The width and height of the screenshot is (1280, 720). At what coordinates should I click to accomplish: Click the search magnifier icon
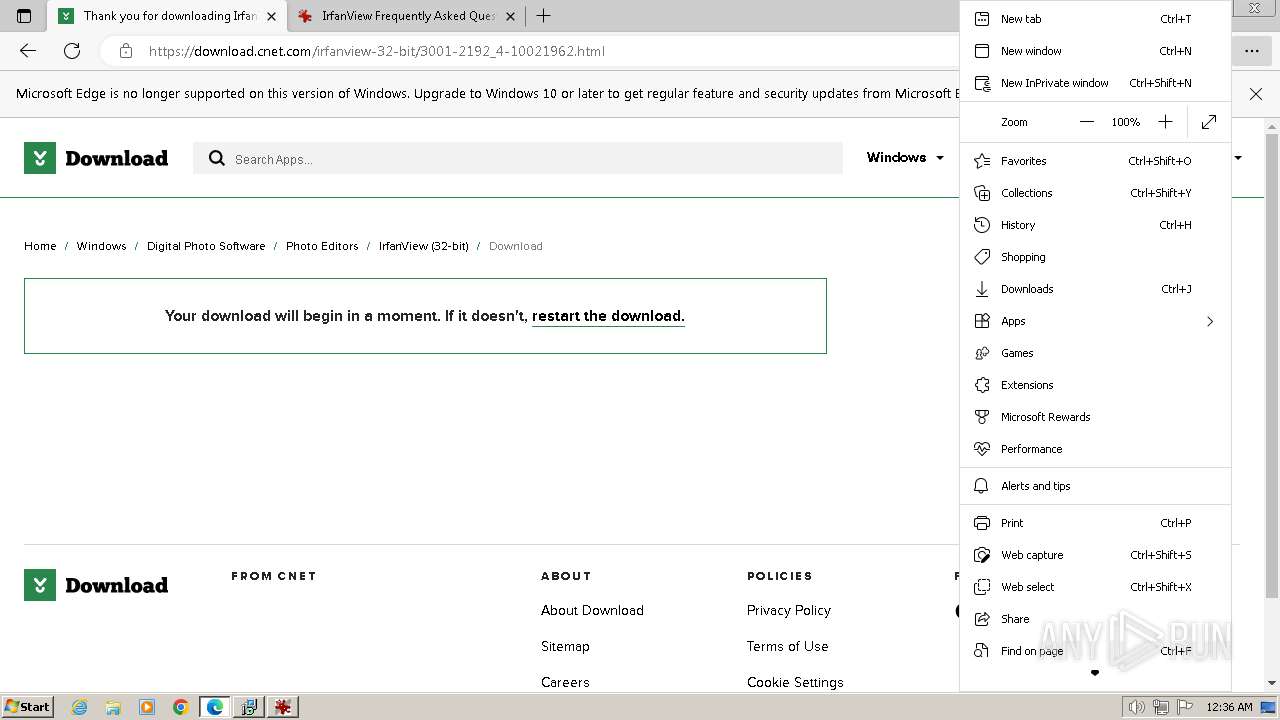216,158
